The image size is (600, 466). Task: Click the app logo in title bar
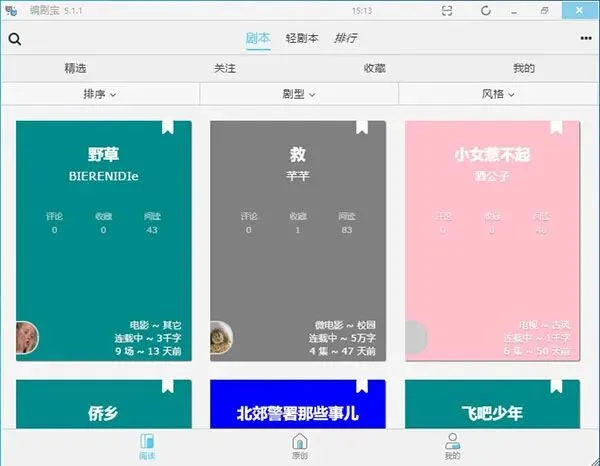click(11, 11)
